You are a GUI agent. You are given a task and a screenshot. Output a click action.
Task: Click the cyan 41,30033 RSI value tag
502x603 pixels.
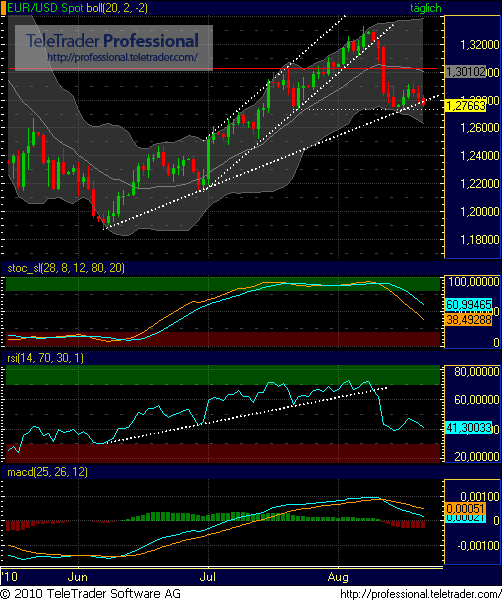pos(469,428)
